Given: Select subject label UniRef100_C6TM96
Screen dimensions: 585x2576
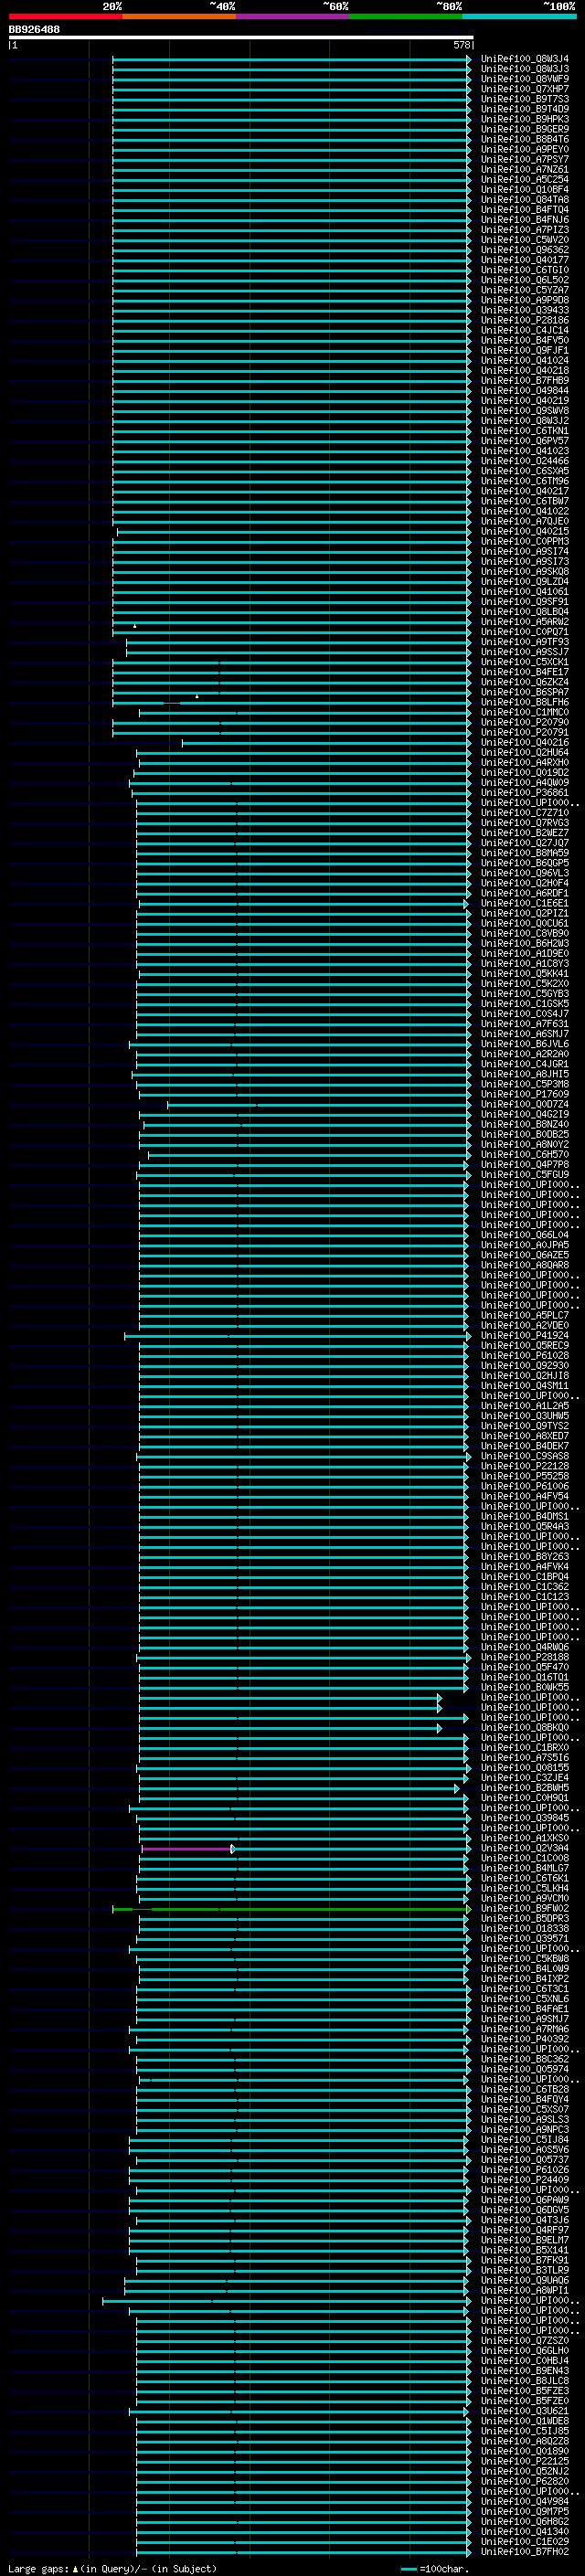Looking at the screenshot, I should coord(525,481).
